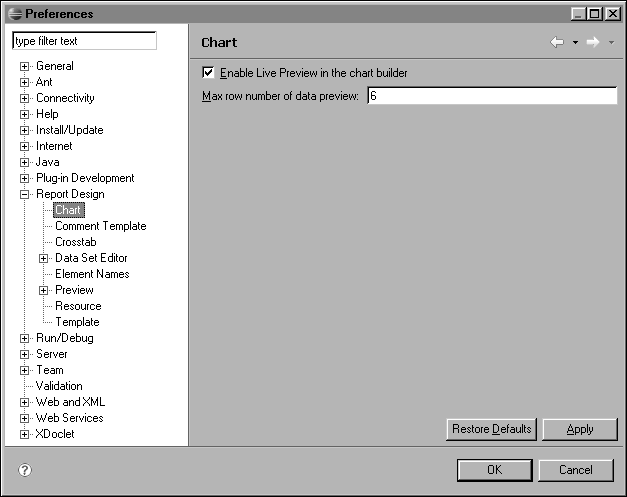Select Crosstab in the tree
Screen dimensions: 627x497
[x=76, y=242]
